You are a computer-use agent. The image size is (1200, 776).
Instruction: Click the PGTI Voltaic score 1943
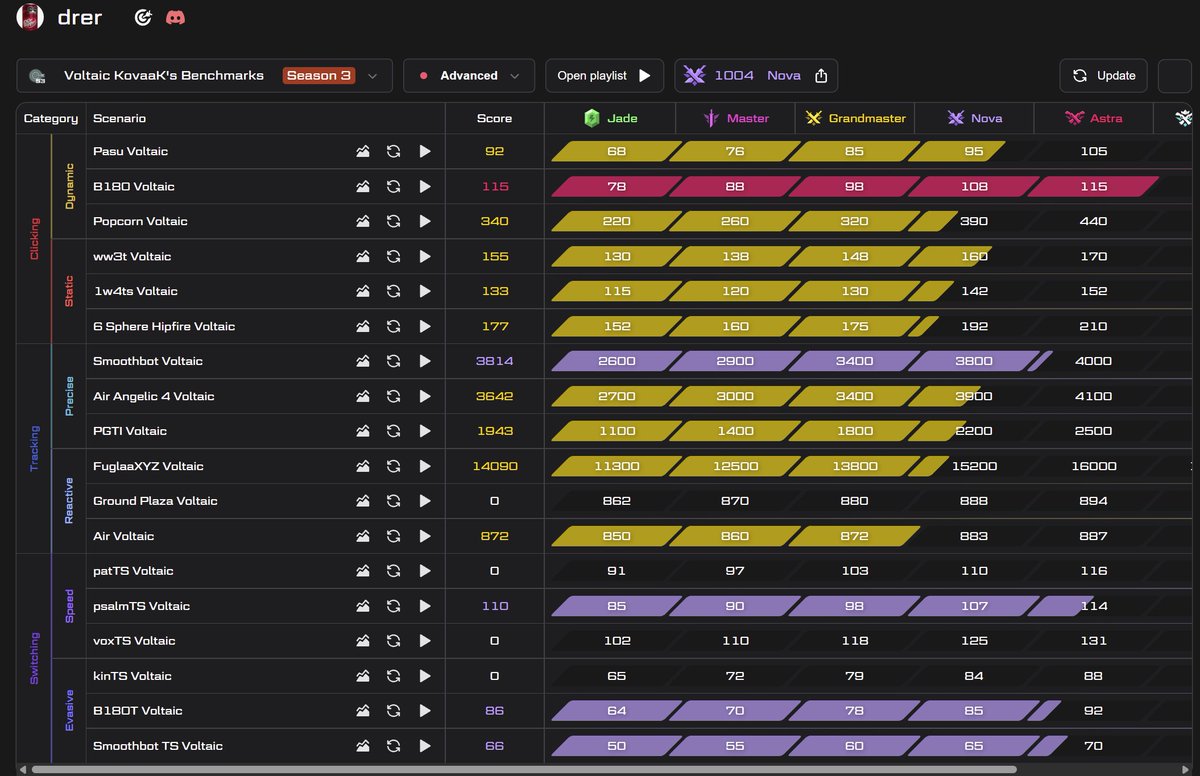[494, 431]
